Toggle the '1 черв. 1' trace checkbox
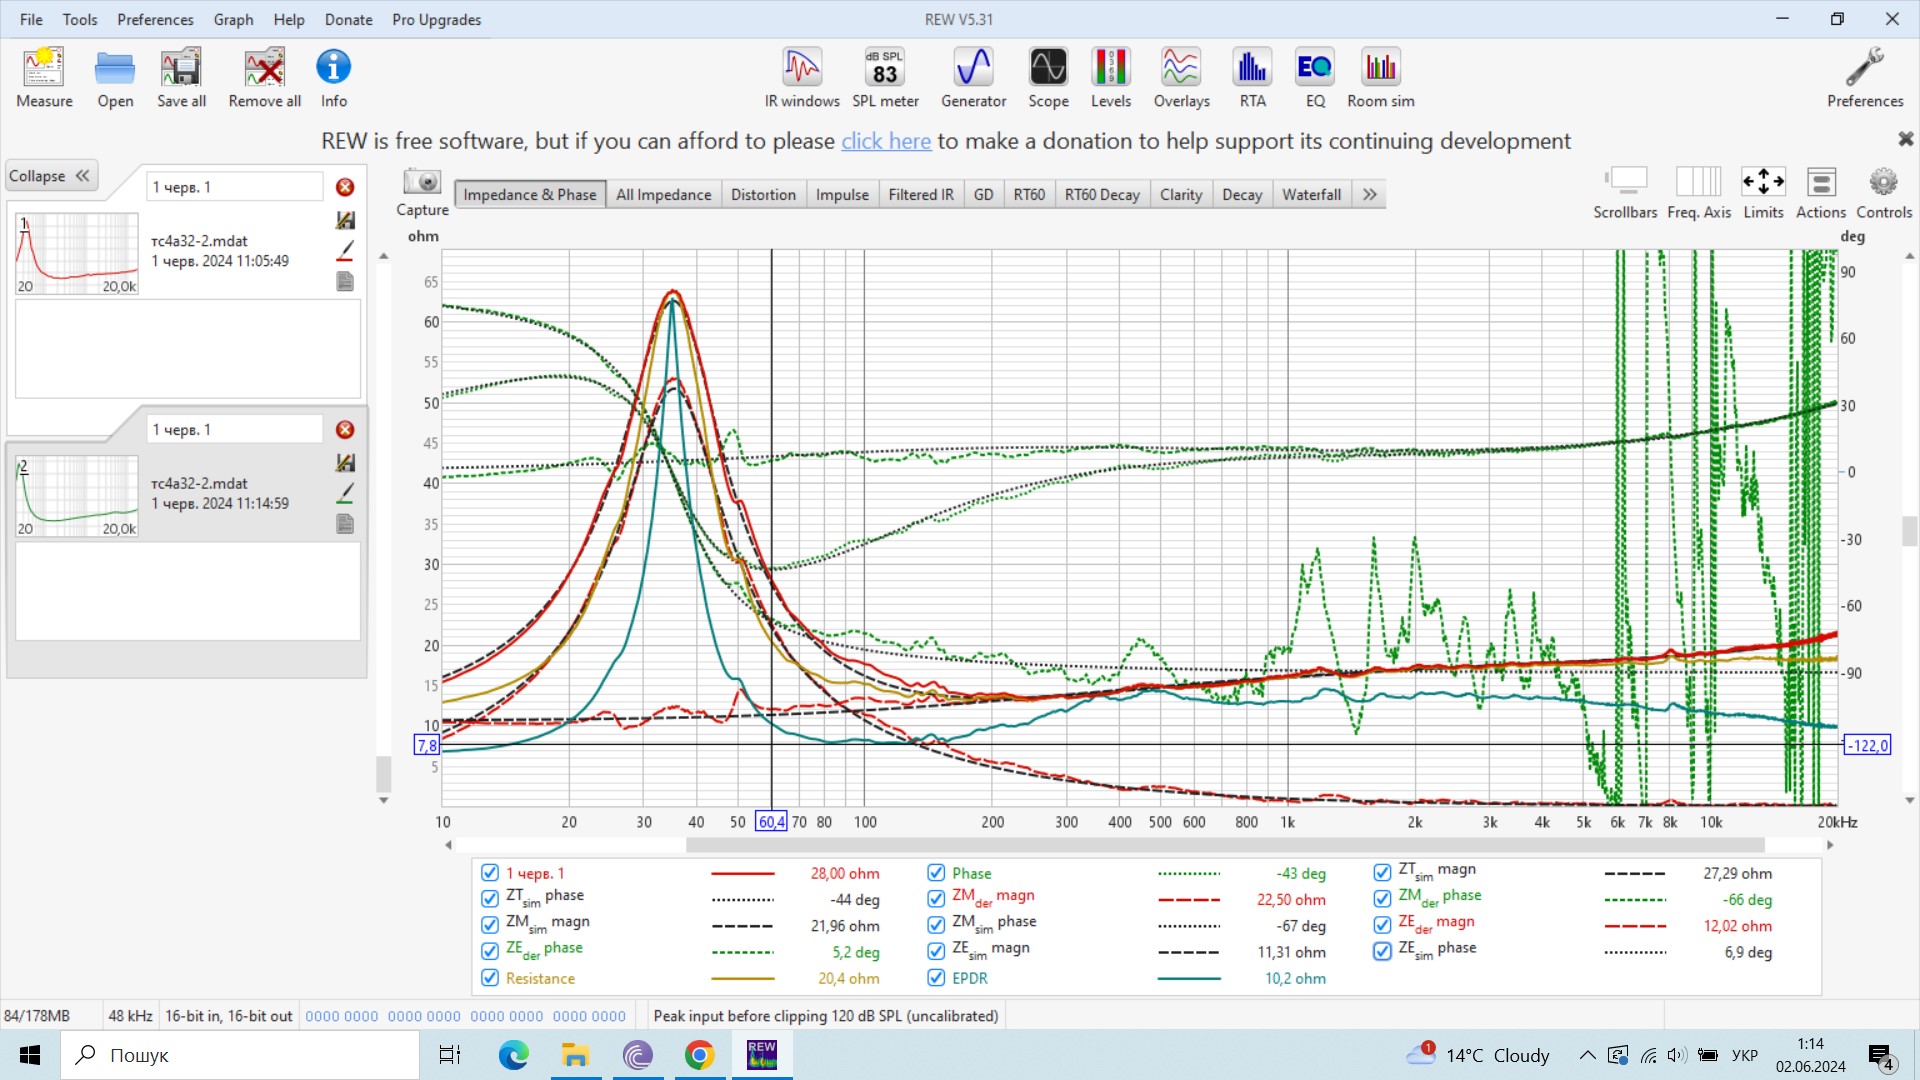Image resolution: width=1920 pixels, height=1080 pixels. (x=490, y=873)
